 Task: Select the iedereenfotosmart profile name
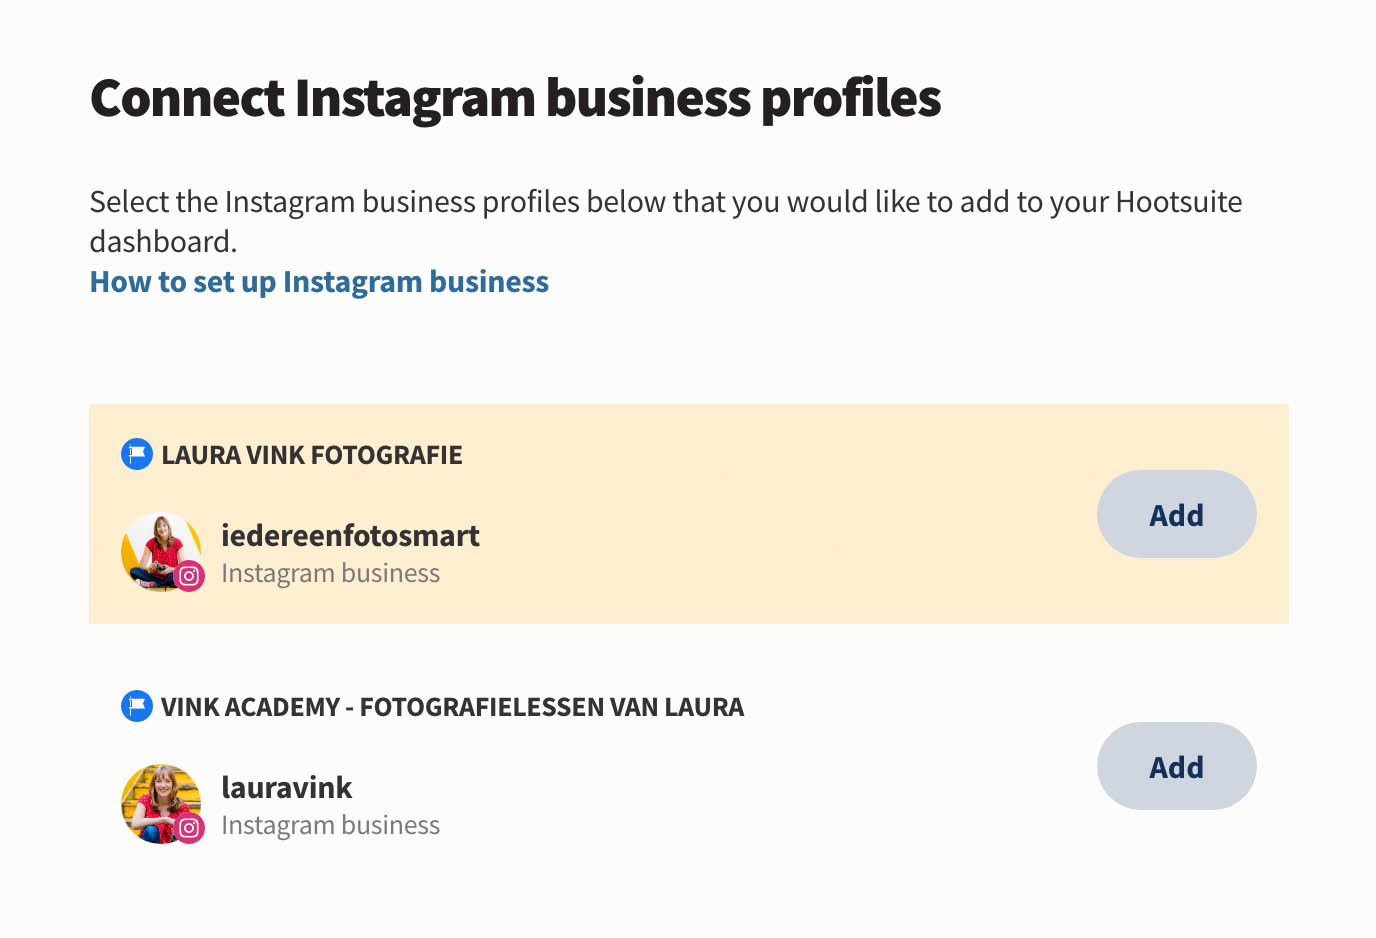coord(351,535)
